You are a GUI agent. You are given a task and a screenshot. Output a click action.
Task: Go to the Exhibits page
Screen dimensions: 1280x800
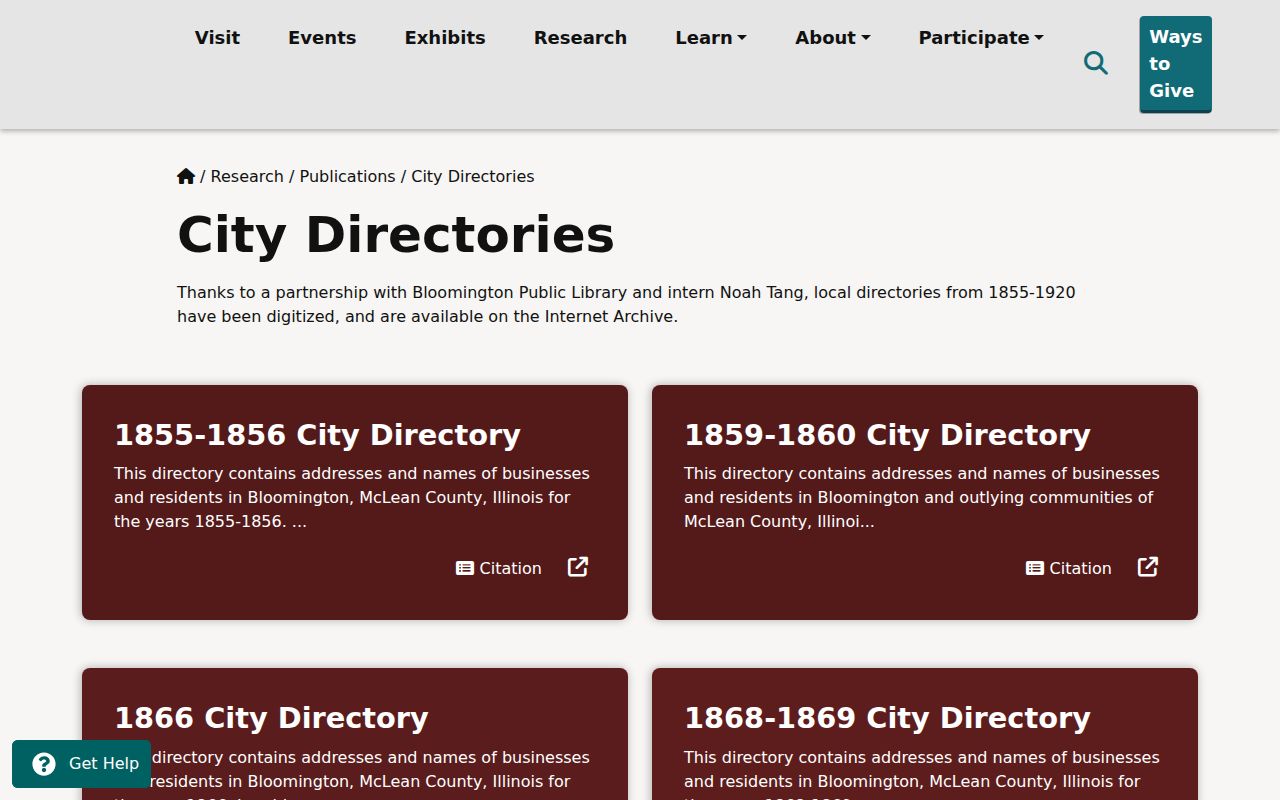pyautogui.click(x=445, y=38)
